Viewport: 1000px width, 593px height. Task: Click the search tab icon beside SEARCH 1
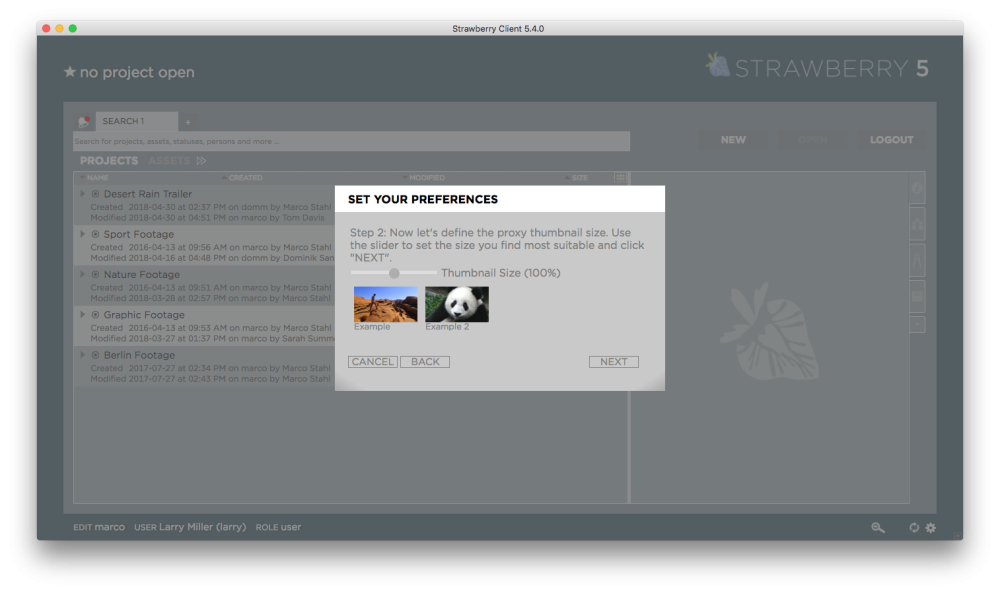85,122
